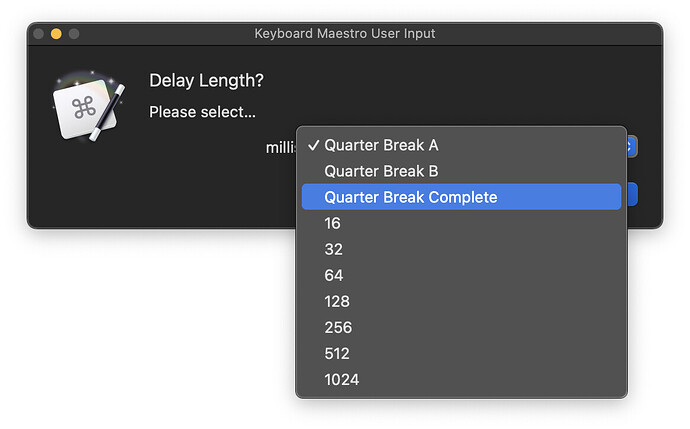Pick the 64 option in the popup
The image size is (690, 429).
[x=334, y=275]
